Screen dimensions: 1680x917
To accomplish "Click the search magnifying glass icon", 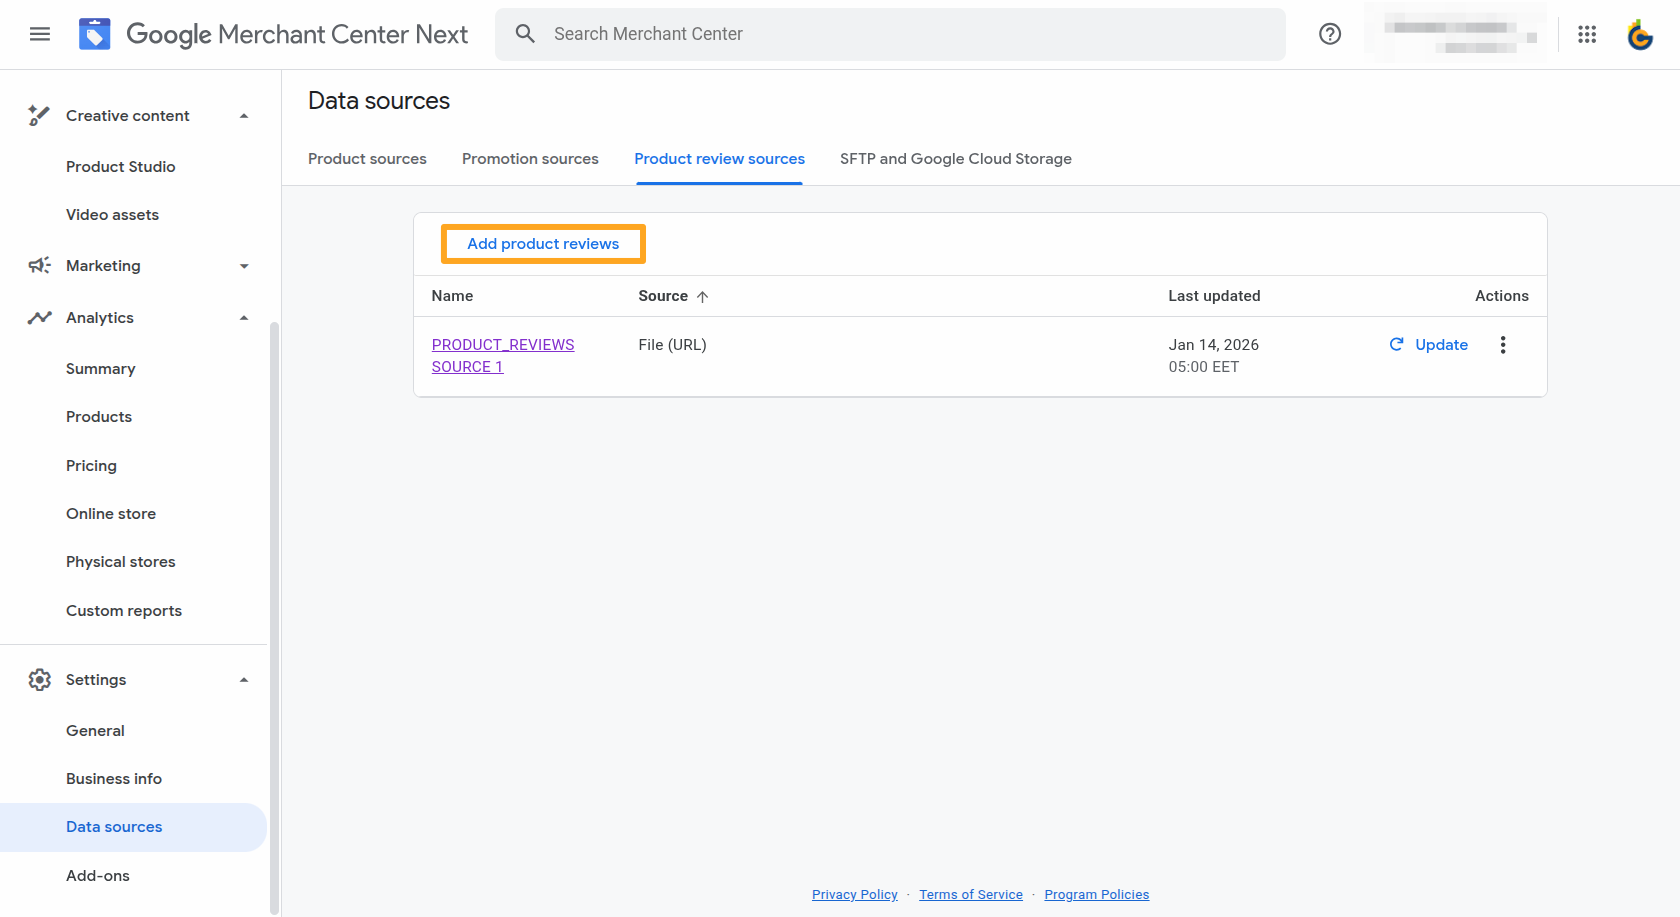I will click(525, 33).
